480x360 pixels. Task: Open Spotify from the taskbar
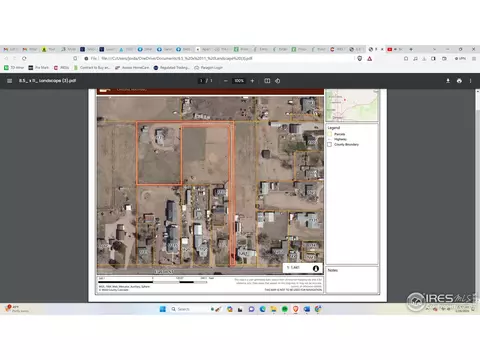point(285,309)
